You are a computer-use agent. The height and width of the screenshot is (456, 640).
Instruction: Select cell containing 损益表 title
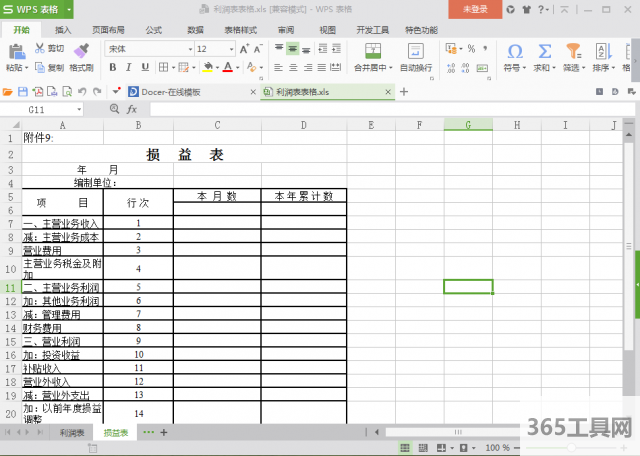click(185, 155)
